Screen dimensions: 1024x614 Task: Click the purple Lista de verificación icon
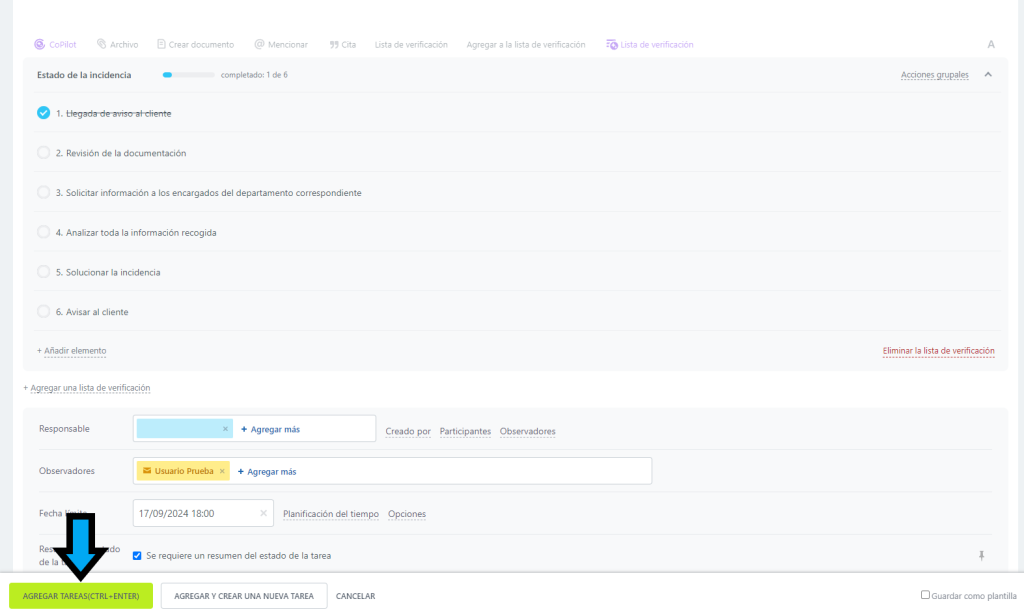pyautogui.click(x=611, y=45)
